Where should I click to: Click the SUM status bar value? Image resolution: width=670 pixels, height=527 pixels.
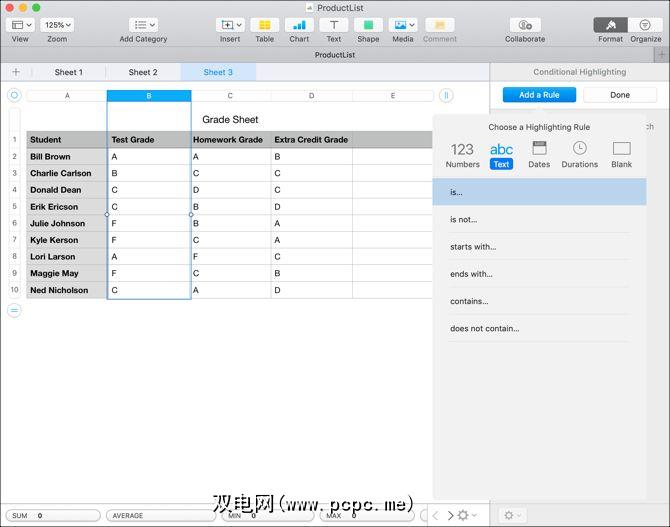coord(53,515)
